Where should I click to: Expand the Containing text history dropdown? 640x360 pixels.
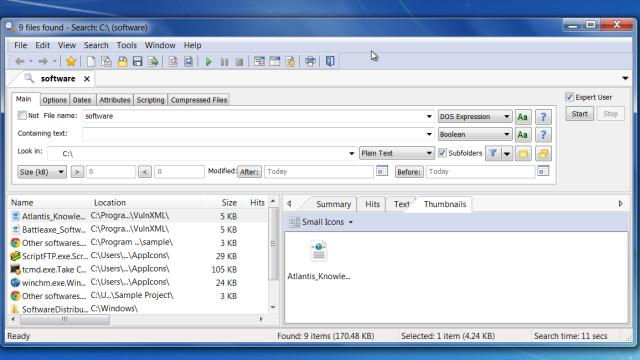coord(429,134)
